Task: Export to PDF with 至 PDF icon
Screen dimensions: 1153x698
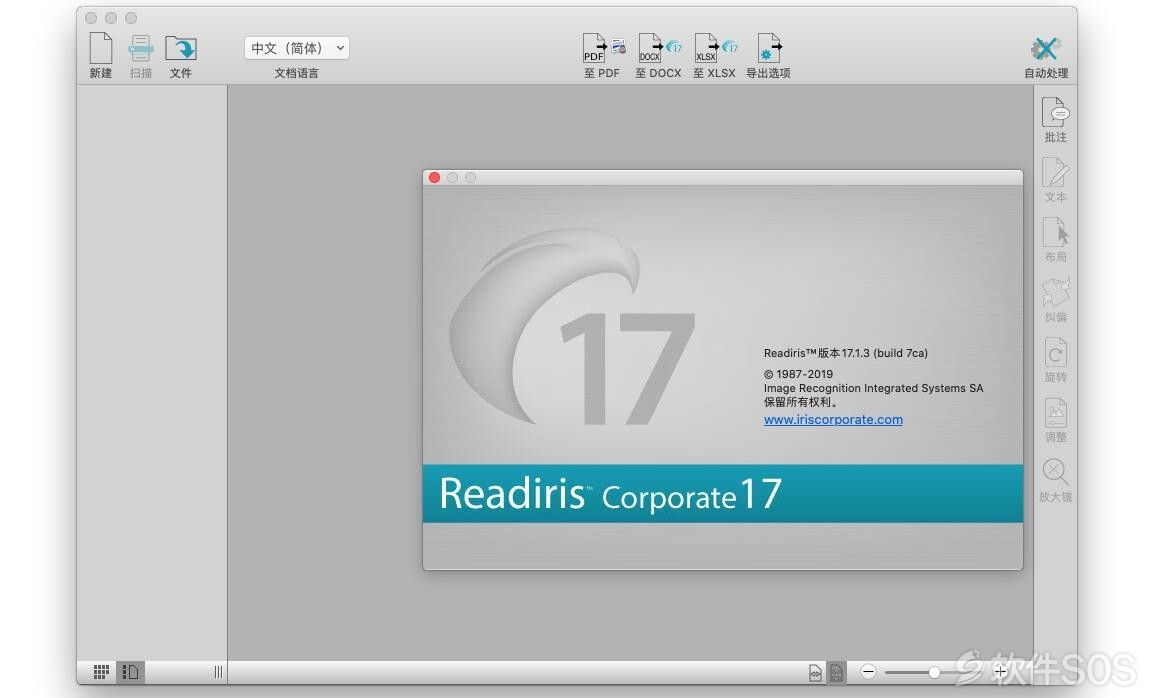Action: 593,48
